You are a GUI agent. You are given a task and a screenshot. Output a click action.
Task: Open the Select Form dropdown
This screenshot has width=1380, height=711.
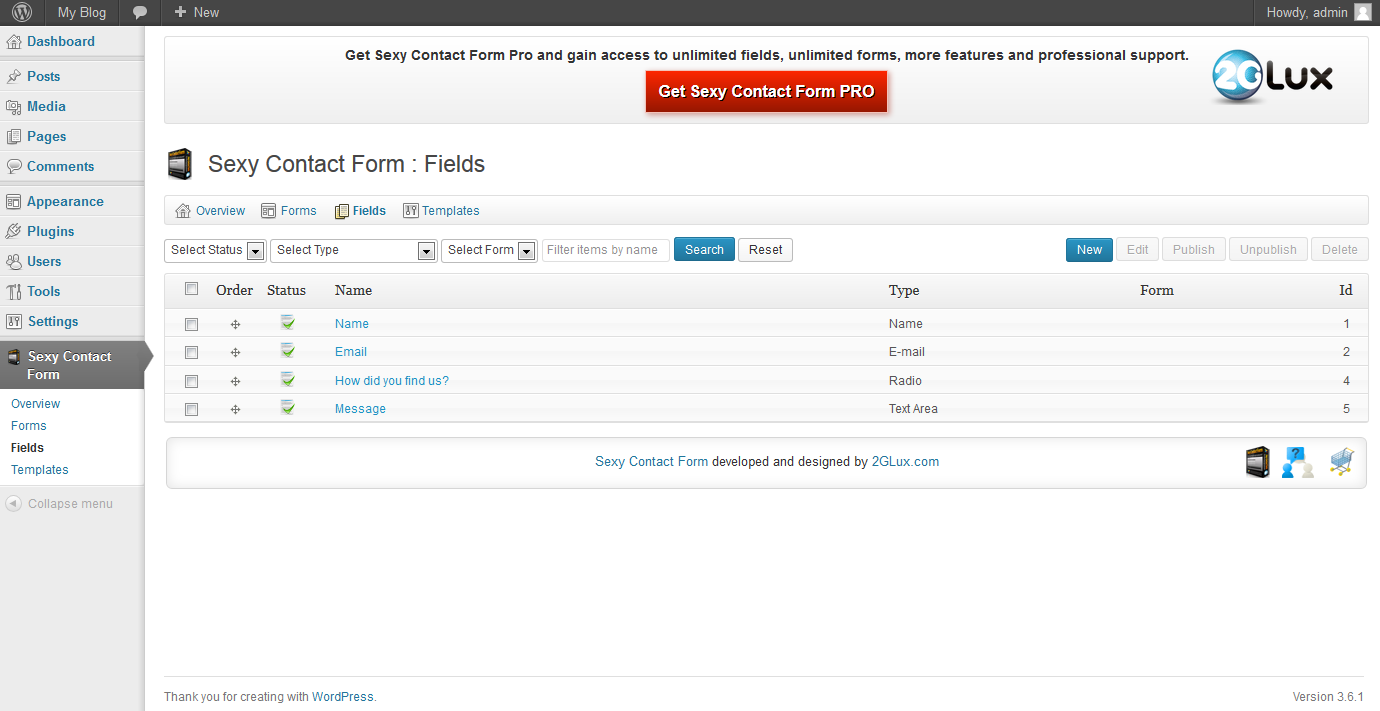point(489,250)
